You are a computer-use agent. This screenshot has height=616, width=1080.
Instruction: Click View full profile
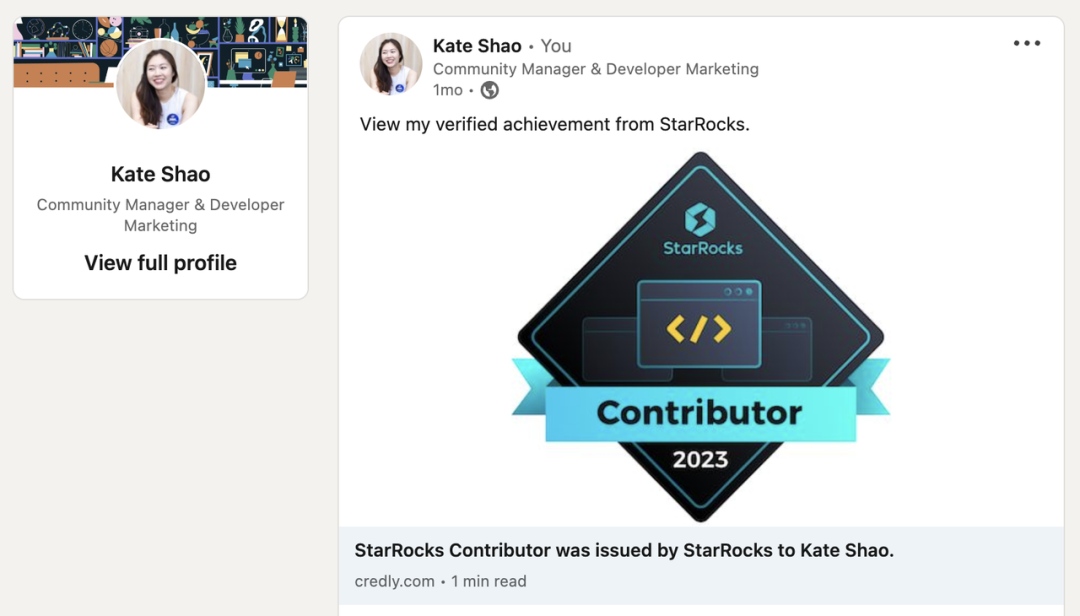point(160,263)
